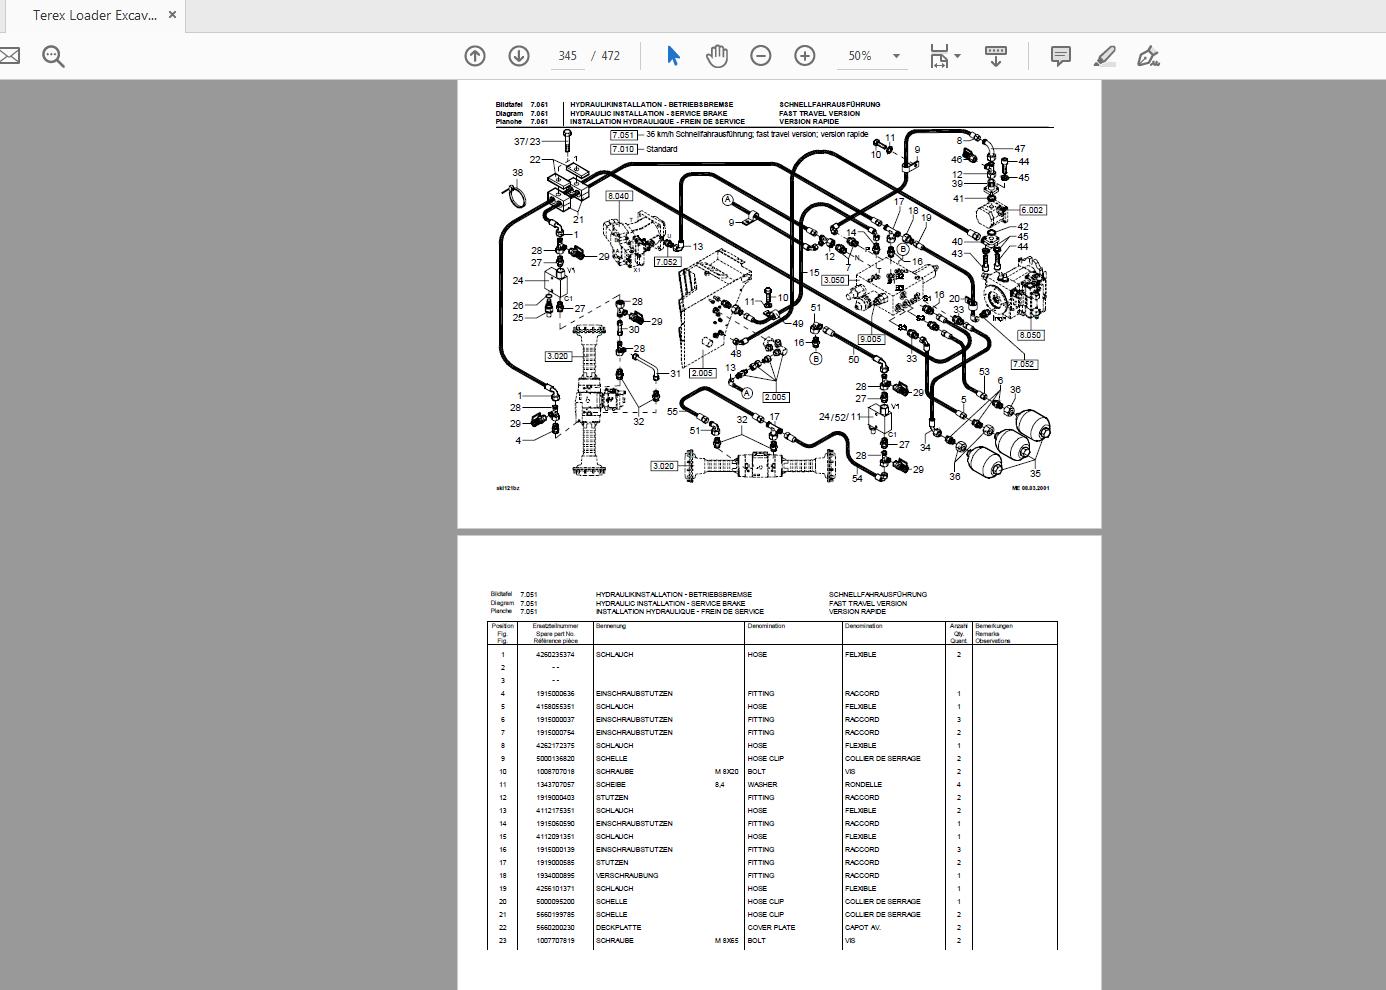Go to the previous page

click(x=475, y=56)
